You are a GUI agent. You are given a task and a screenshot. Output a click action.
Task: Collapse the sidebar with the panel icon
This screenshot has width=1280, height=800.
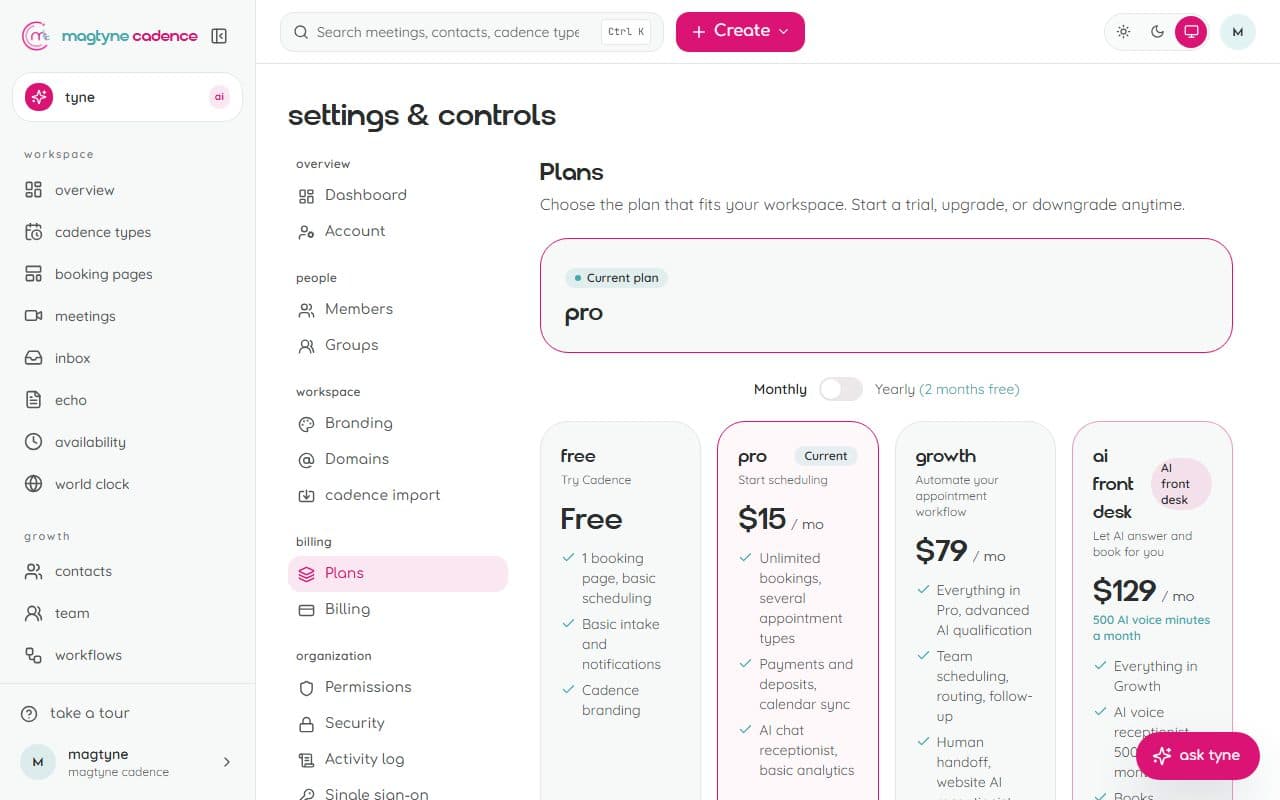219,36
